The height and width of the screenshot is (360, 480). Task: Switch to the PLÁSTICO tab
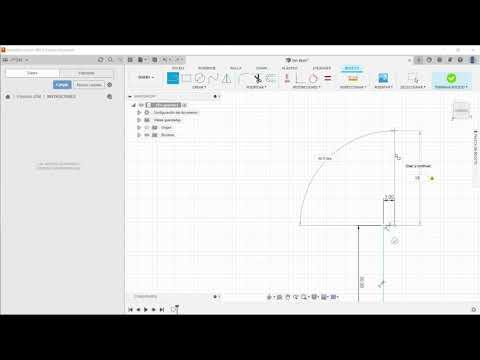289,68
